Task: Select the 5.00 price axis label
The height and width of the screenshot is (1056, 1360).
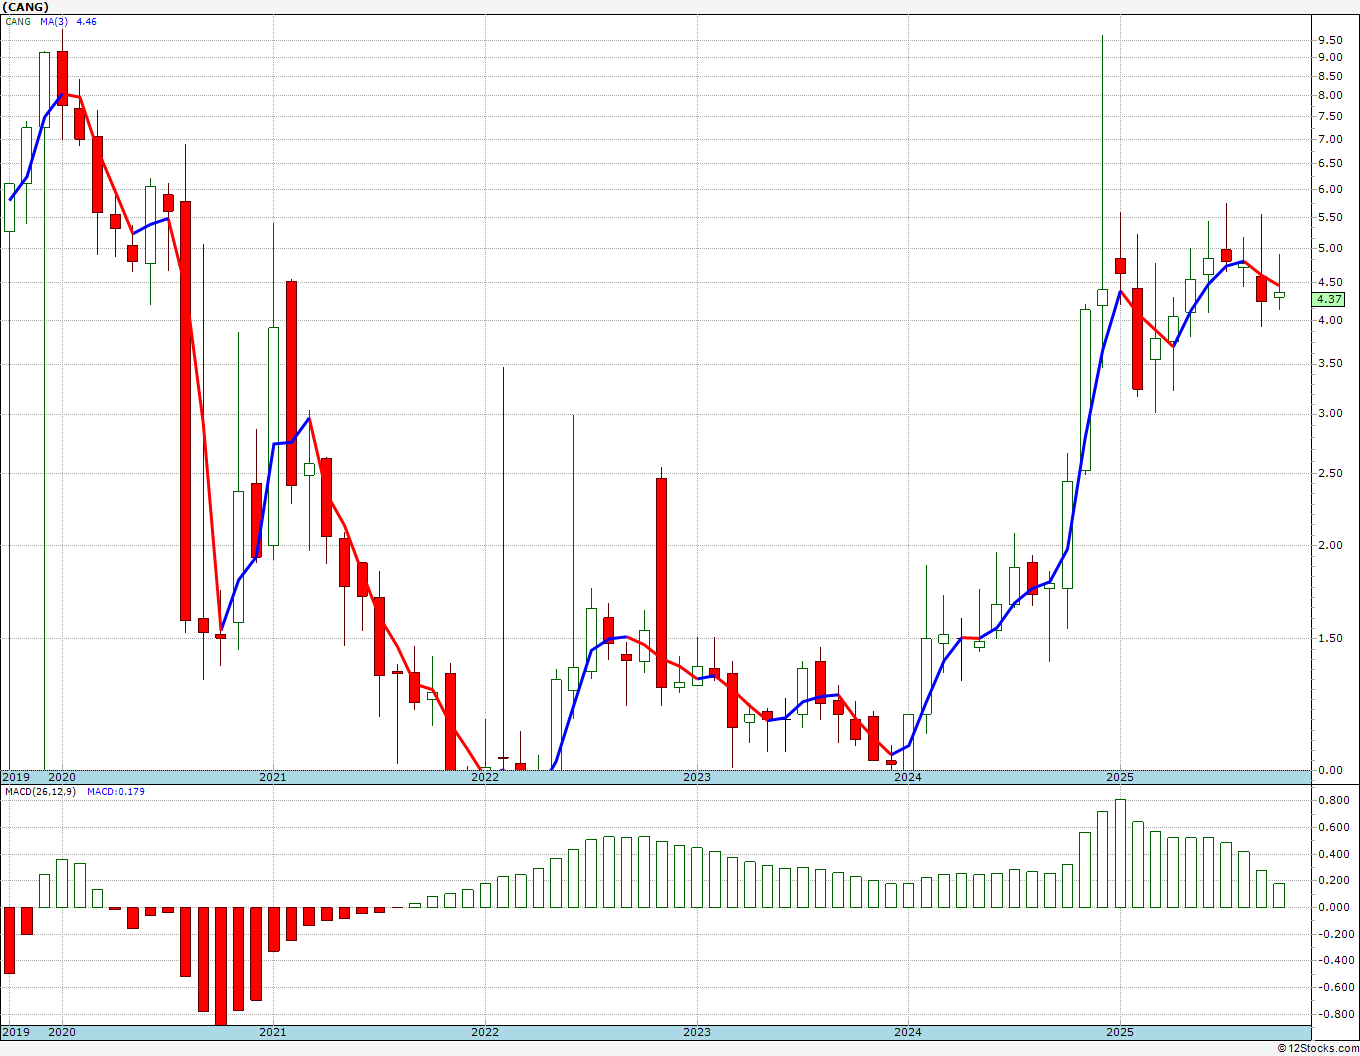Action: click(x=1329, y=248)
